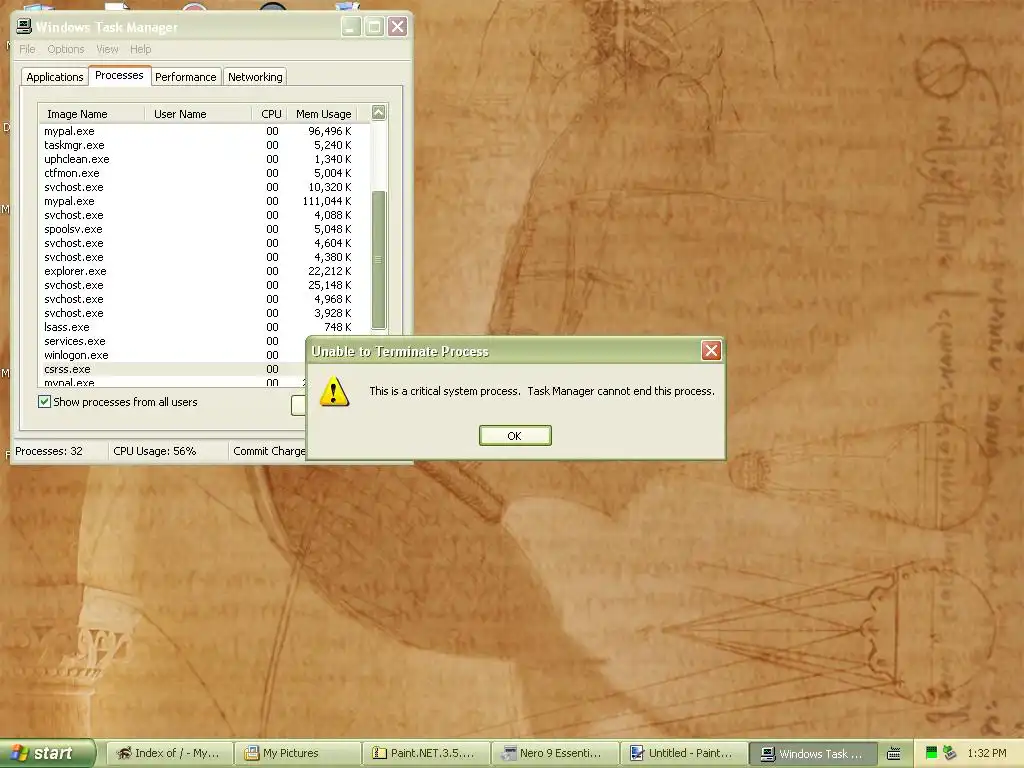
Task: Click the Task Manager title bar icon
Action: (24, 26)
